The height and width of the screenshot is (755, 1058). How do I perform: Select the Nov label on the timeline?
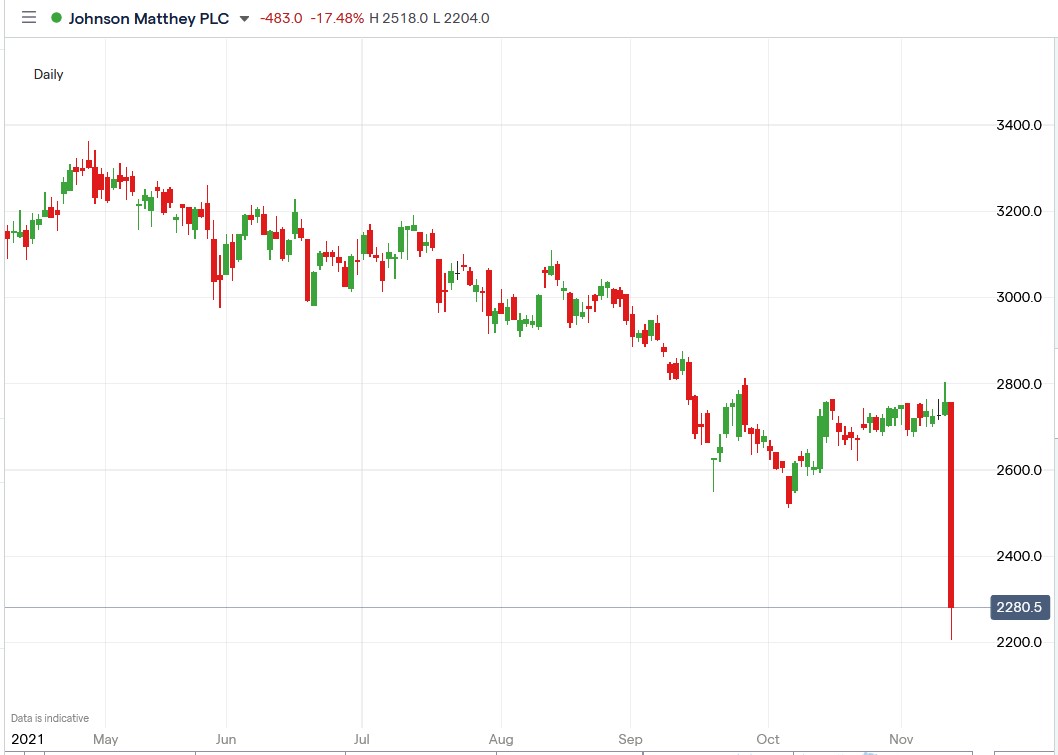pos(900,739)
